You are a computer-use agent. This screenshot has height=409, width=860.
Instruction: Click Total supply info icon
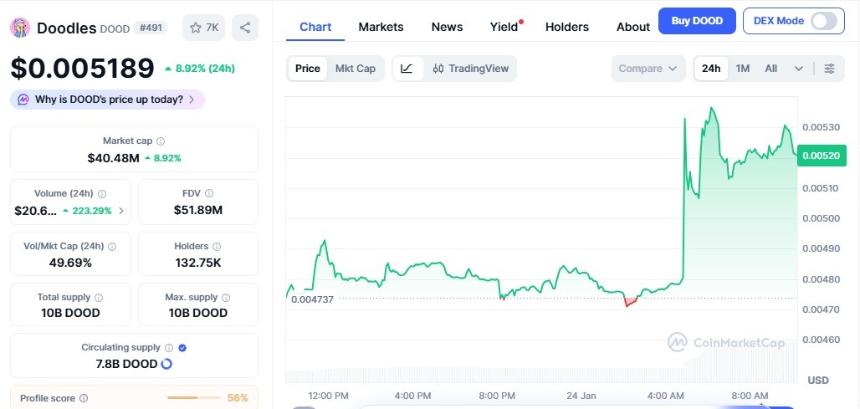(99, 297)
